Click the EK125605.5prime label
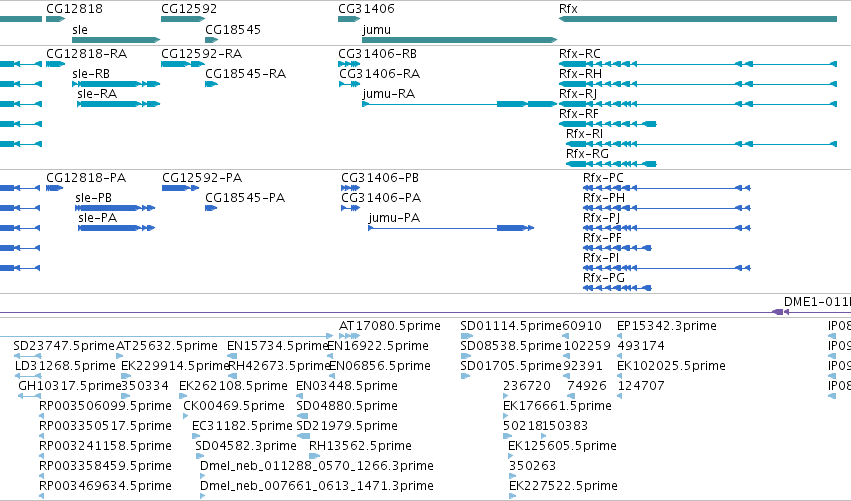The width and height of the screenshot is (851, 501). pos(562,446)
